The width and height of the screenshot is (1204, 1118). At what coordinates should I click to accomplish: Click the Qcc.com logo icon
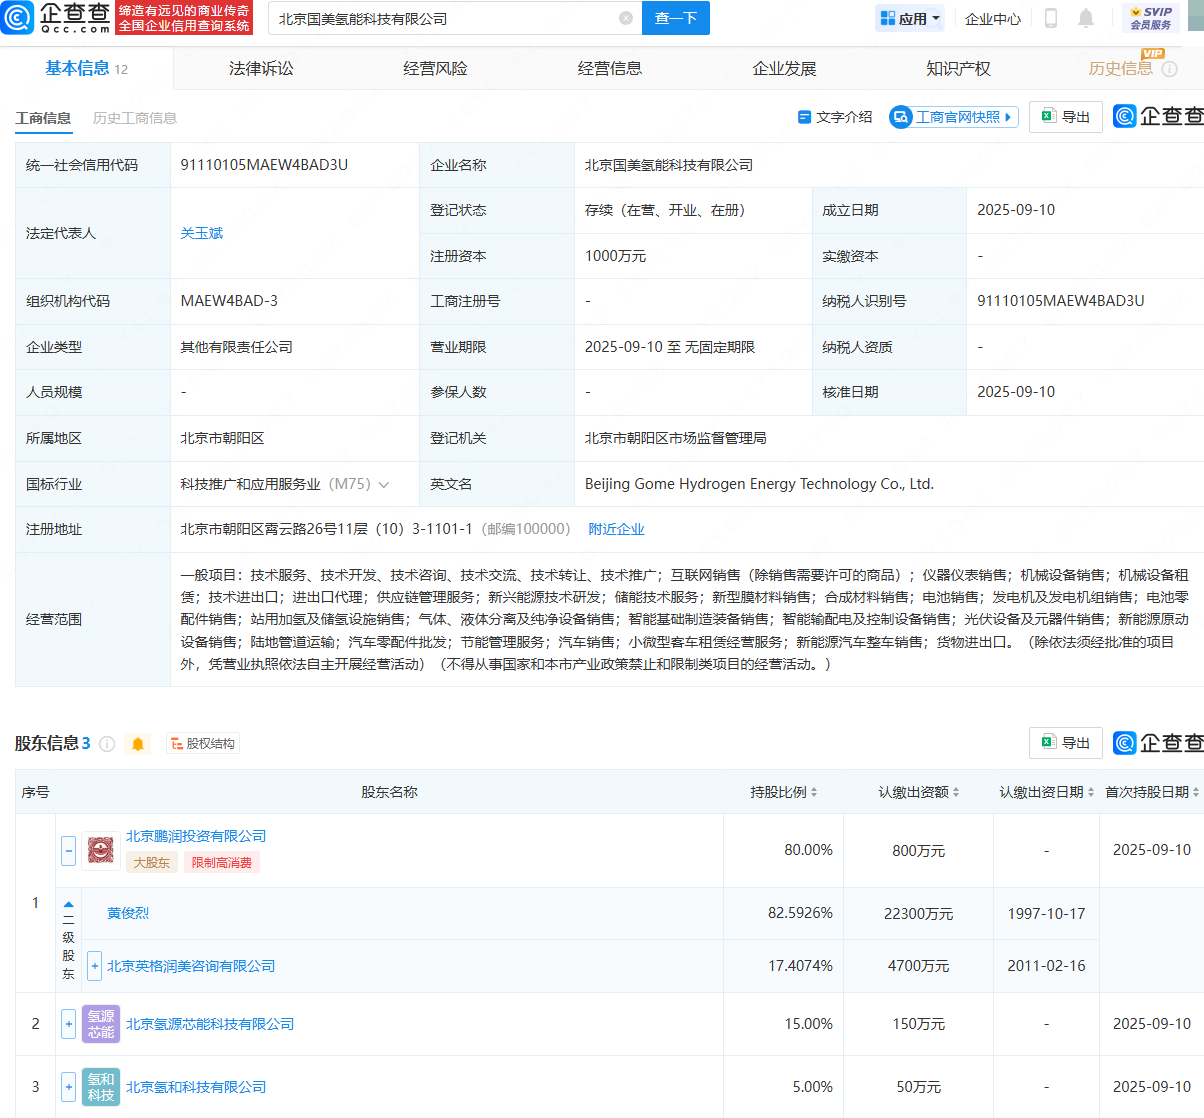pos(18,18)
